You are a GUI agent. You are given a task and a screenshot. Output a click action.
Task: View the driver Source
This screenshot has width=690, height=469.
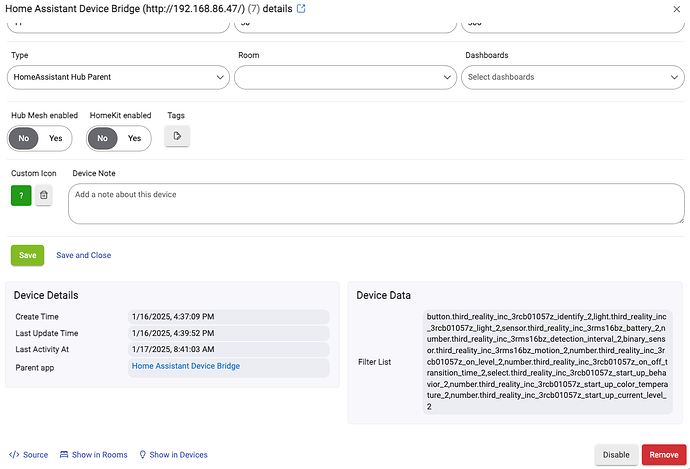pos(29,455)
